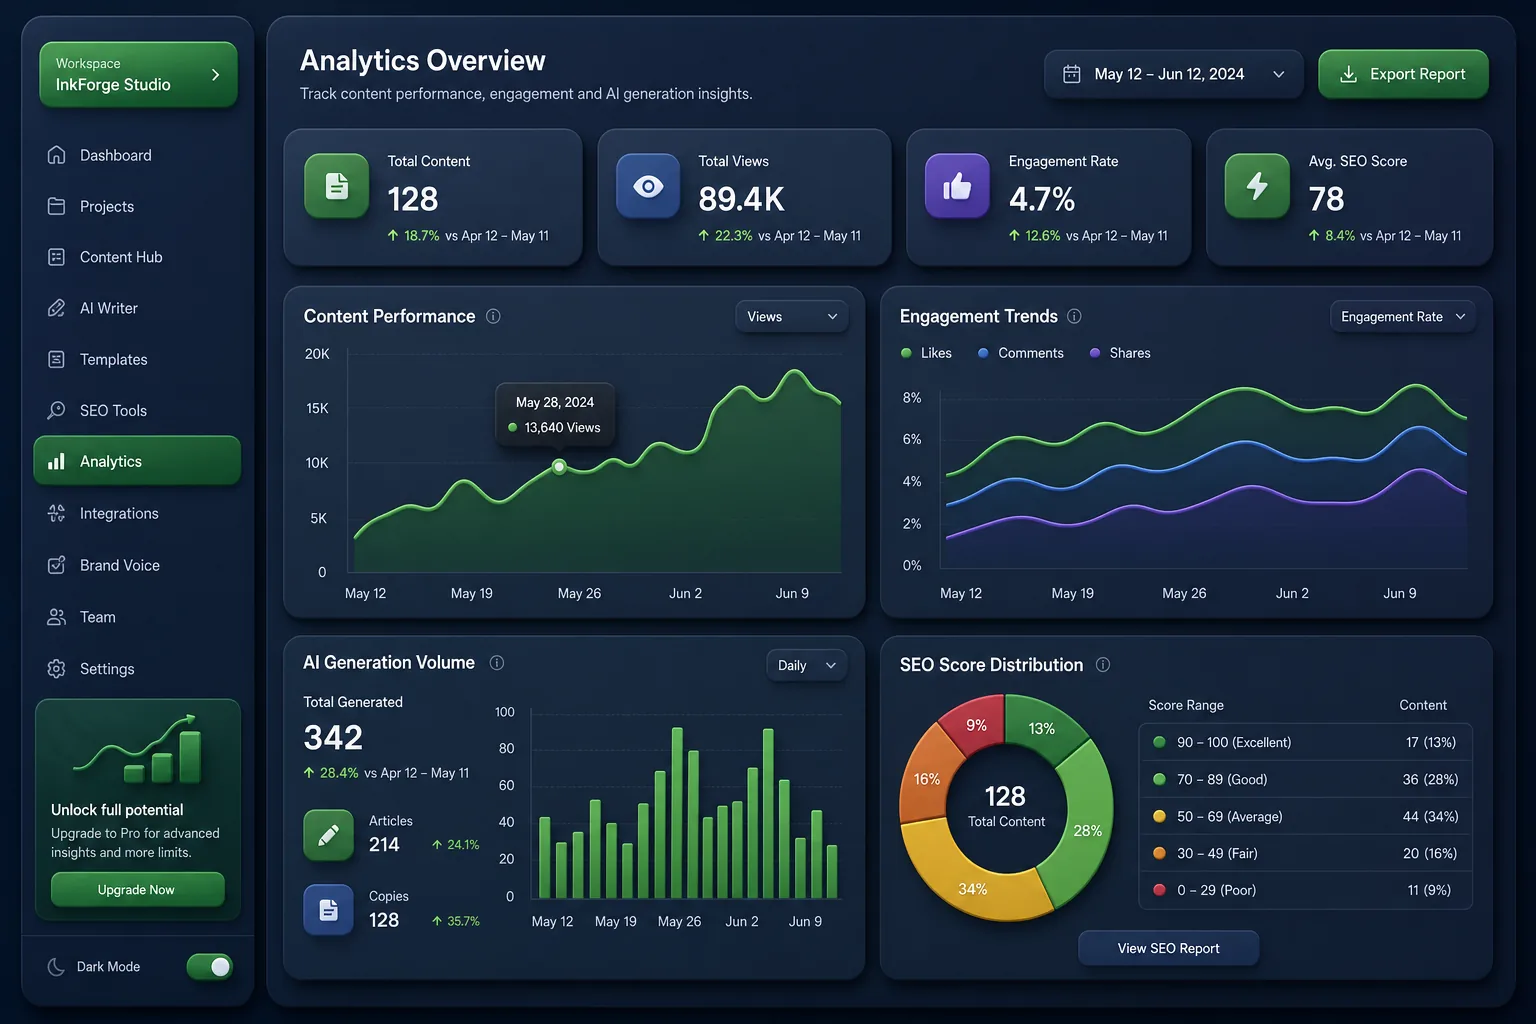Image resolution: width=1536 pixels, height=1024 pixels.
Task: Click the SEO Tools magnifier icon
Action: coord(56,410)
